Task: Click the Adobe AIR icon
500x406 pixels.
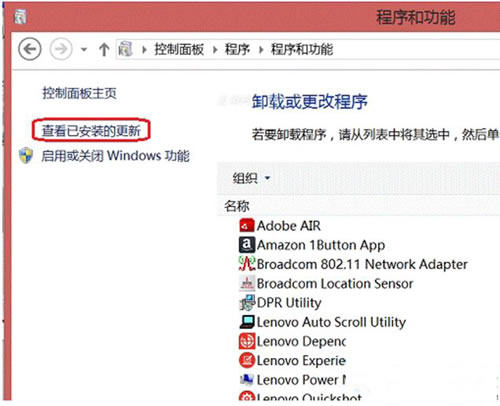Action: (247, 226)
